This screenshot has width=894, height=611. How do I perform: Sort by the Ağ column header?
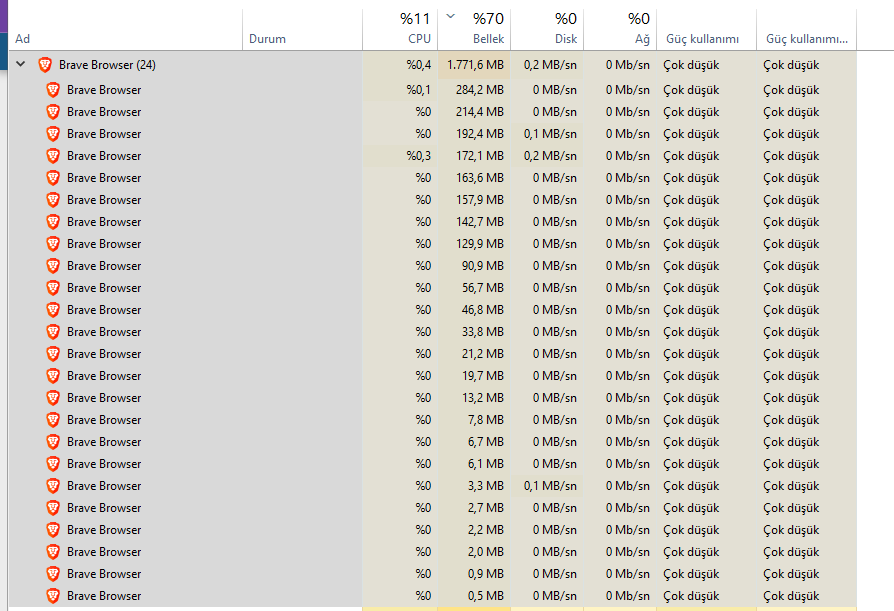coord(620,30)
